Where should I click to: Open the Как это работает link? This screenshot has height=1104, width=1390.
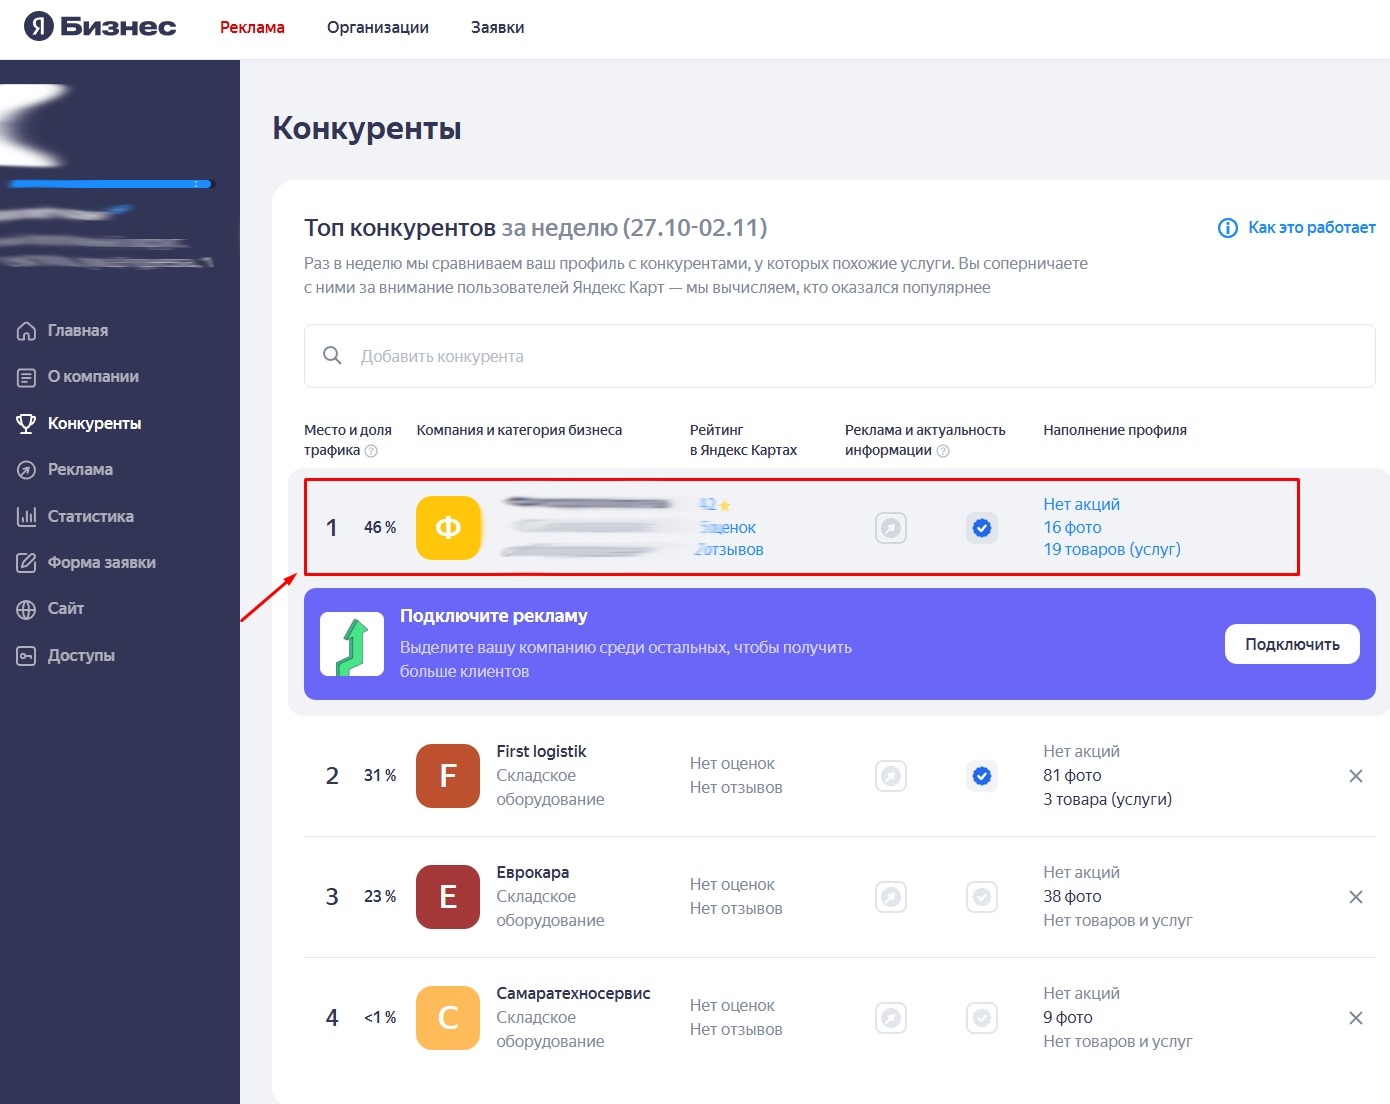click(1310, 228)
